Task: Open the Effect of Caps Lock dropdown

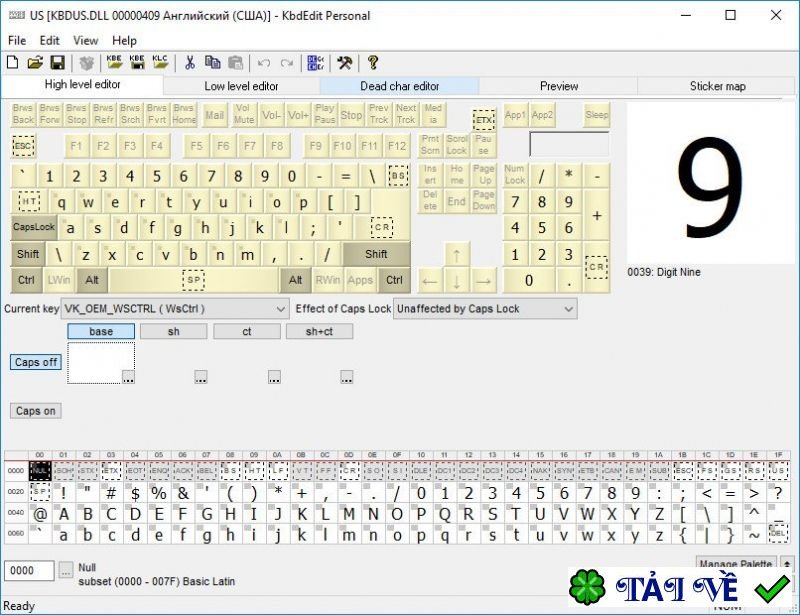Action: 567,309
